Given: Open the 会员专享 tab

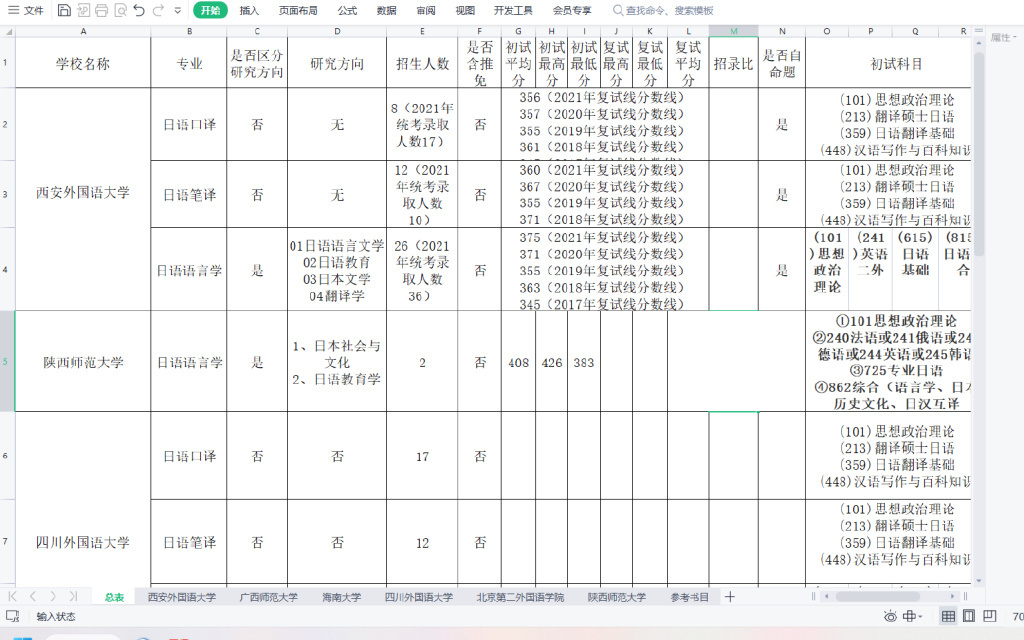Looking at the screenshot, I should pyautogui.click(x=572, y=10).
